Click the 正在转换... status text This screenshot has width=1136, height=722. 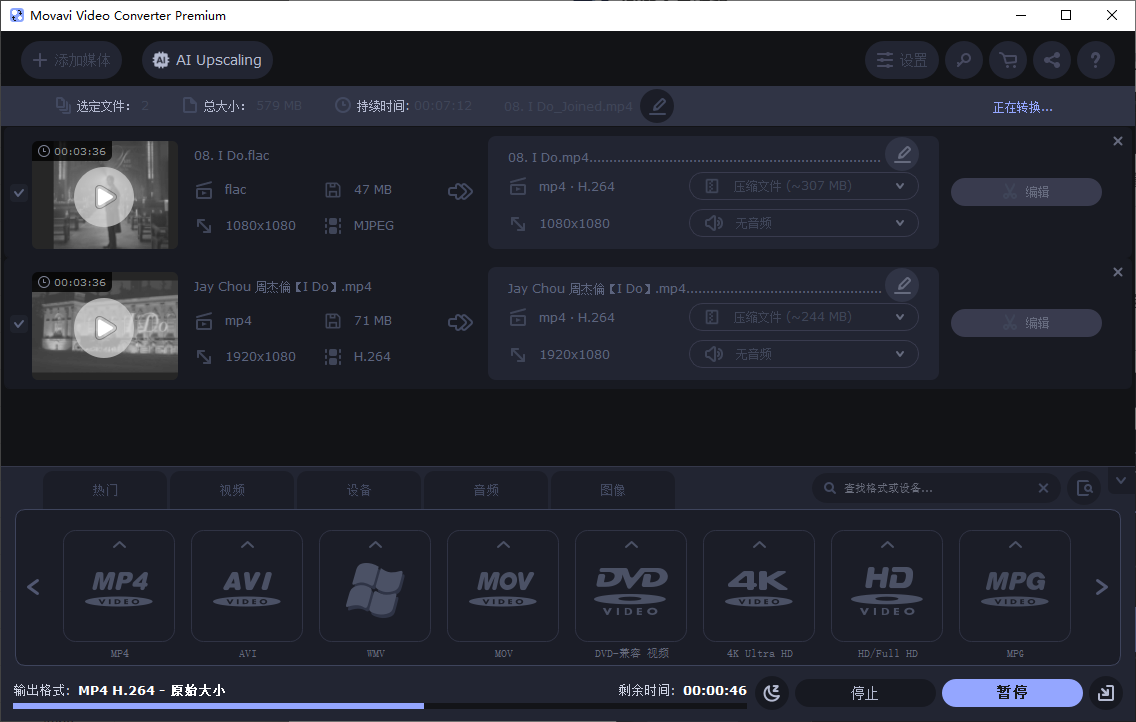(1022, 107)
